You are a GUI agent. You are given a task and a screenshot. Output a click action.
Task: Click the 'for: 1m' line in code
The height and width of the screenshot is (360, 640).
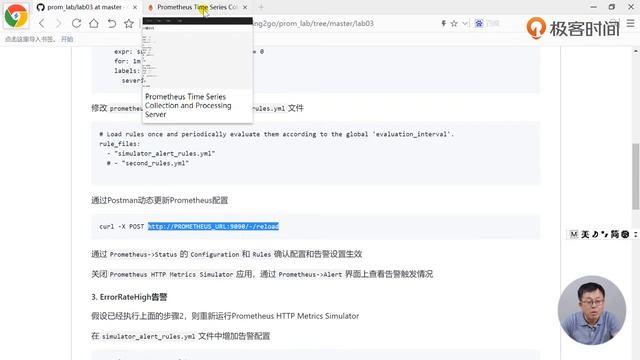127,61
